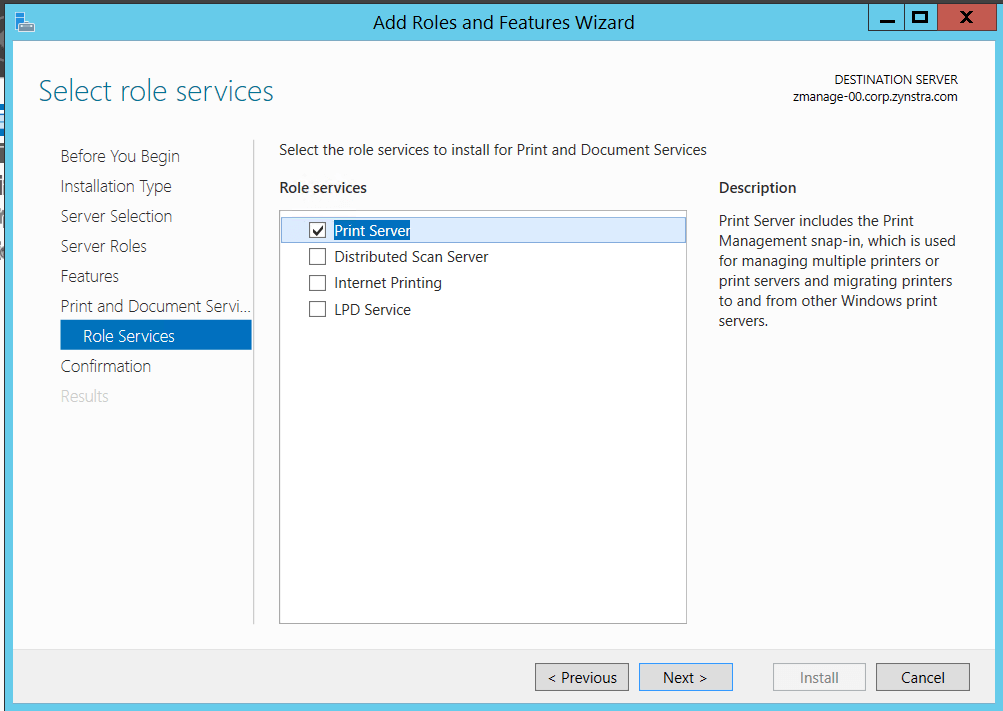Minimize the Add Roles and Features Wizard
This screenshot has width=1003, height=711.
[x=886, y=17]
